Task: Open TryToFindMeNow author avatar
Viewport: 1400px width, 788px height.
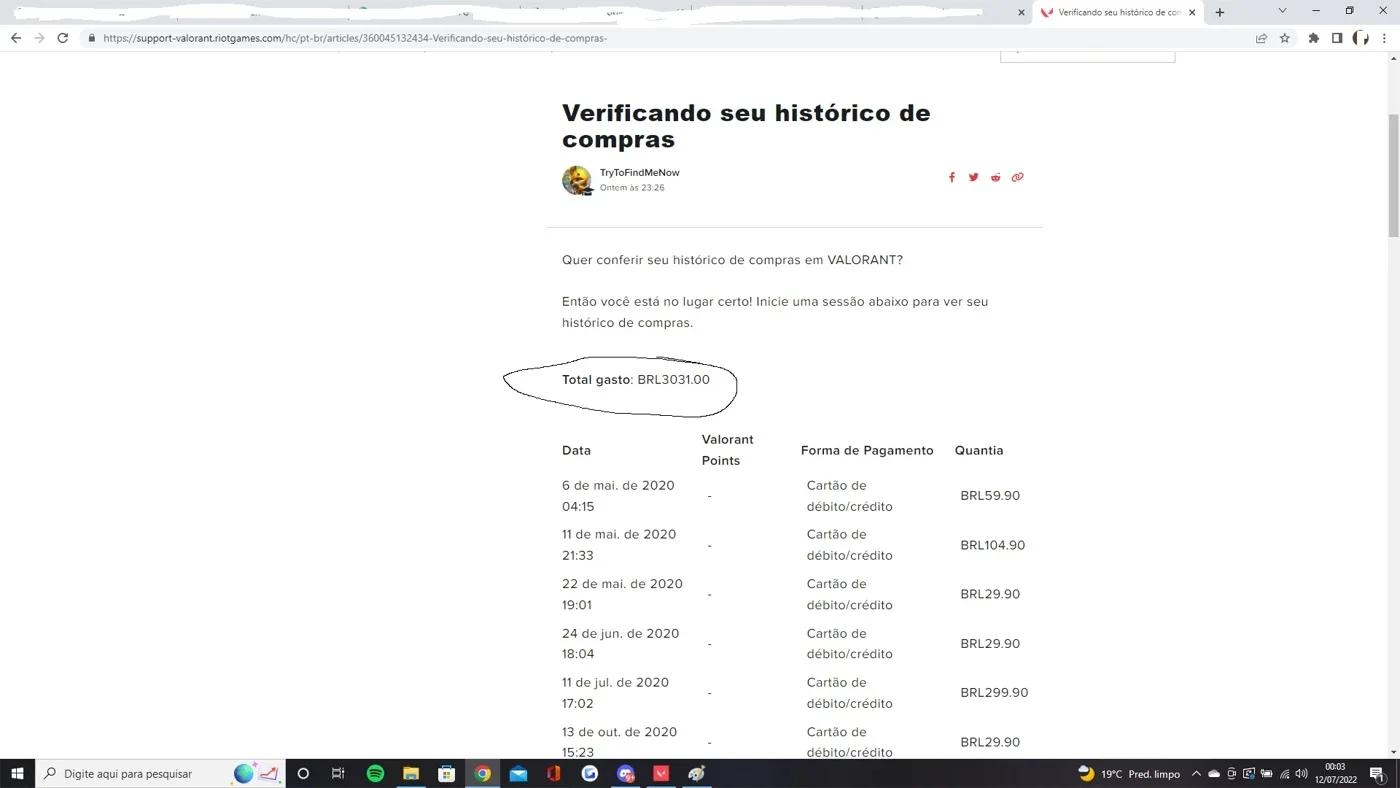Action: point(577,180)
